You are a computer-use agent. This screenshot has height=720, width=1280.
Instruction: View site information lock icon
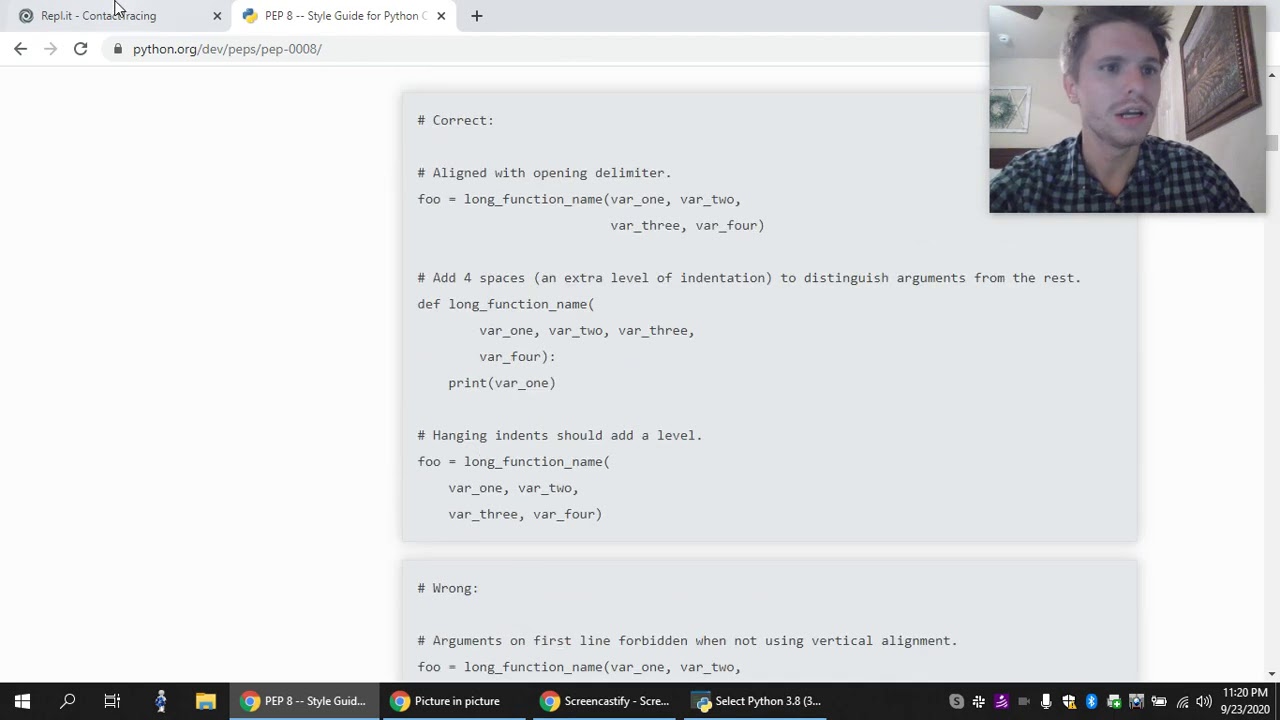[118, 49]
